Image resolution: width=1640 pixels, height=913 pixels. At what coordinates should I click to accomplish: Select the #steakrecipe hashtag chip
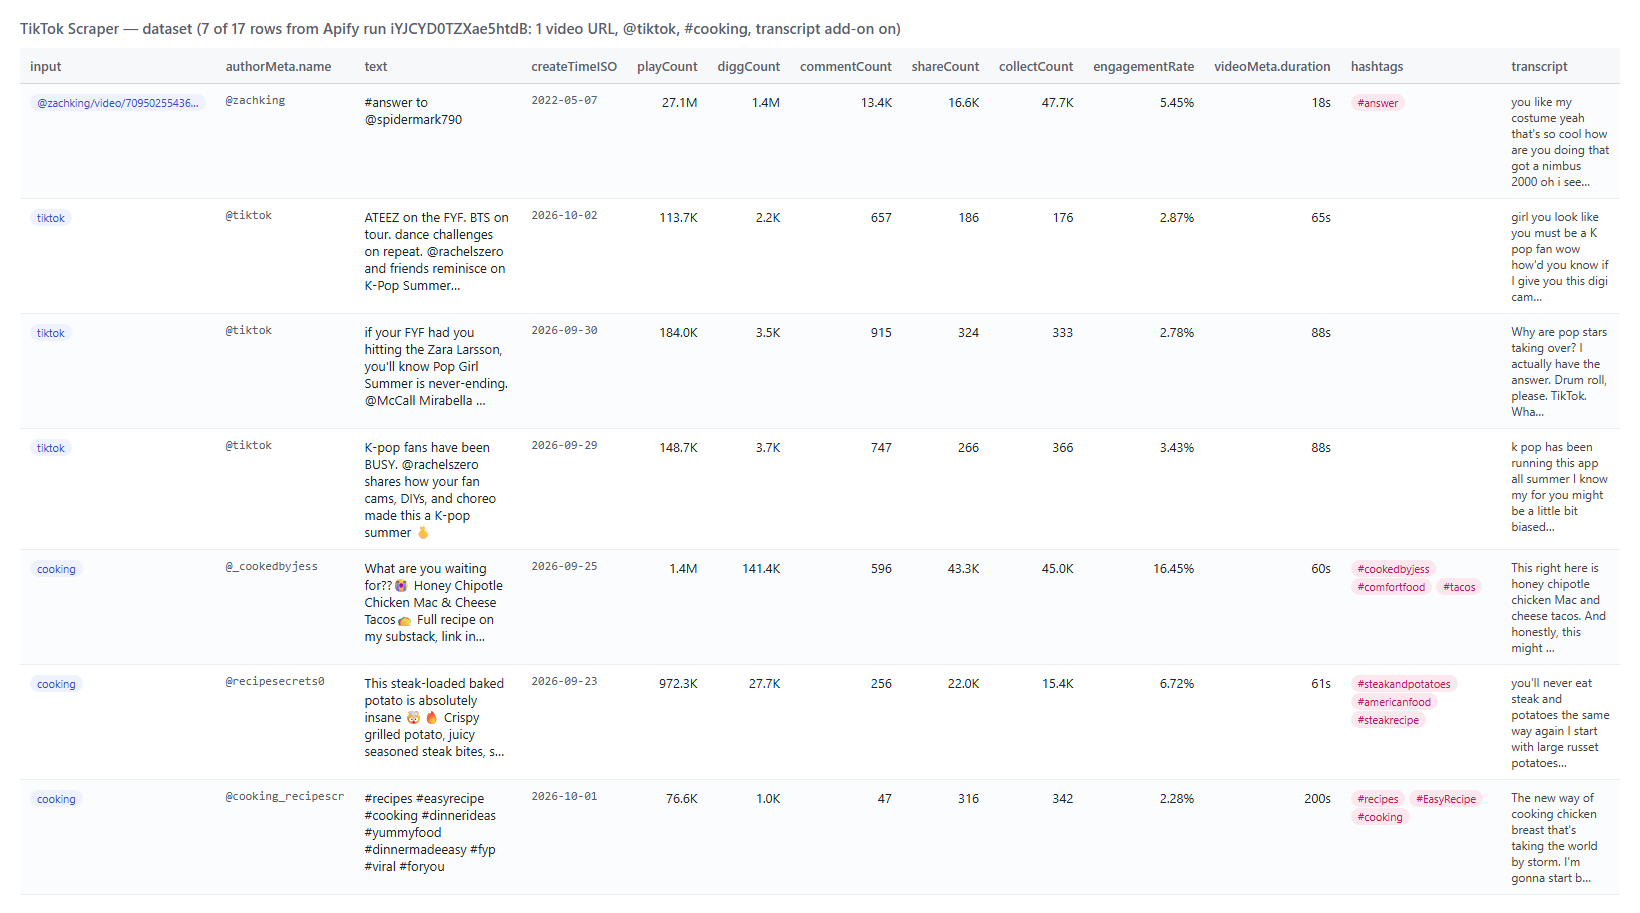(x=1388, y=720)
